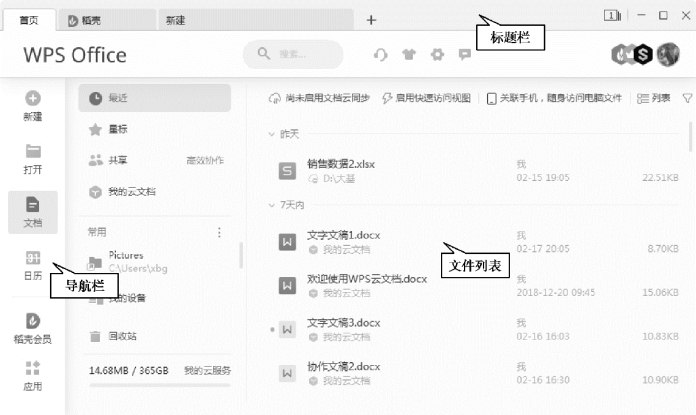Click the WPS Office logo text

click(75, 55)
